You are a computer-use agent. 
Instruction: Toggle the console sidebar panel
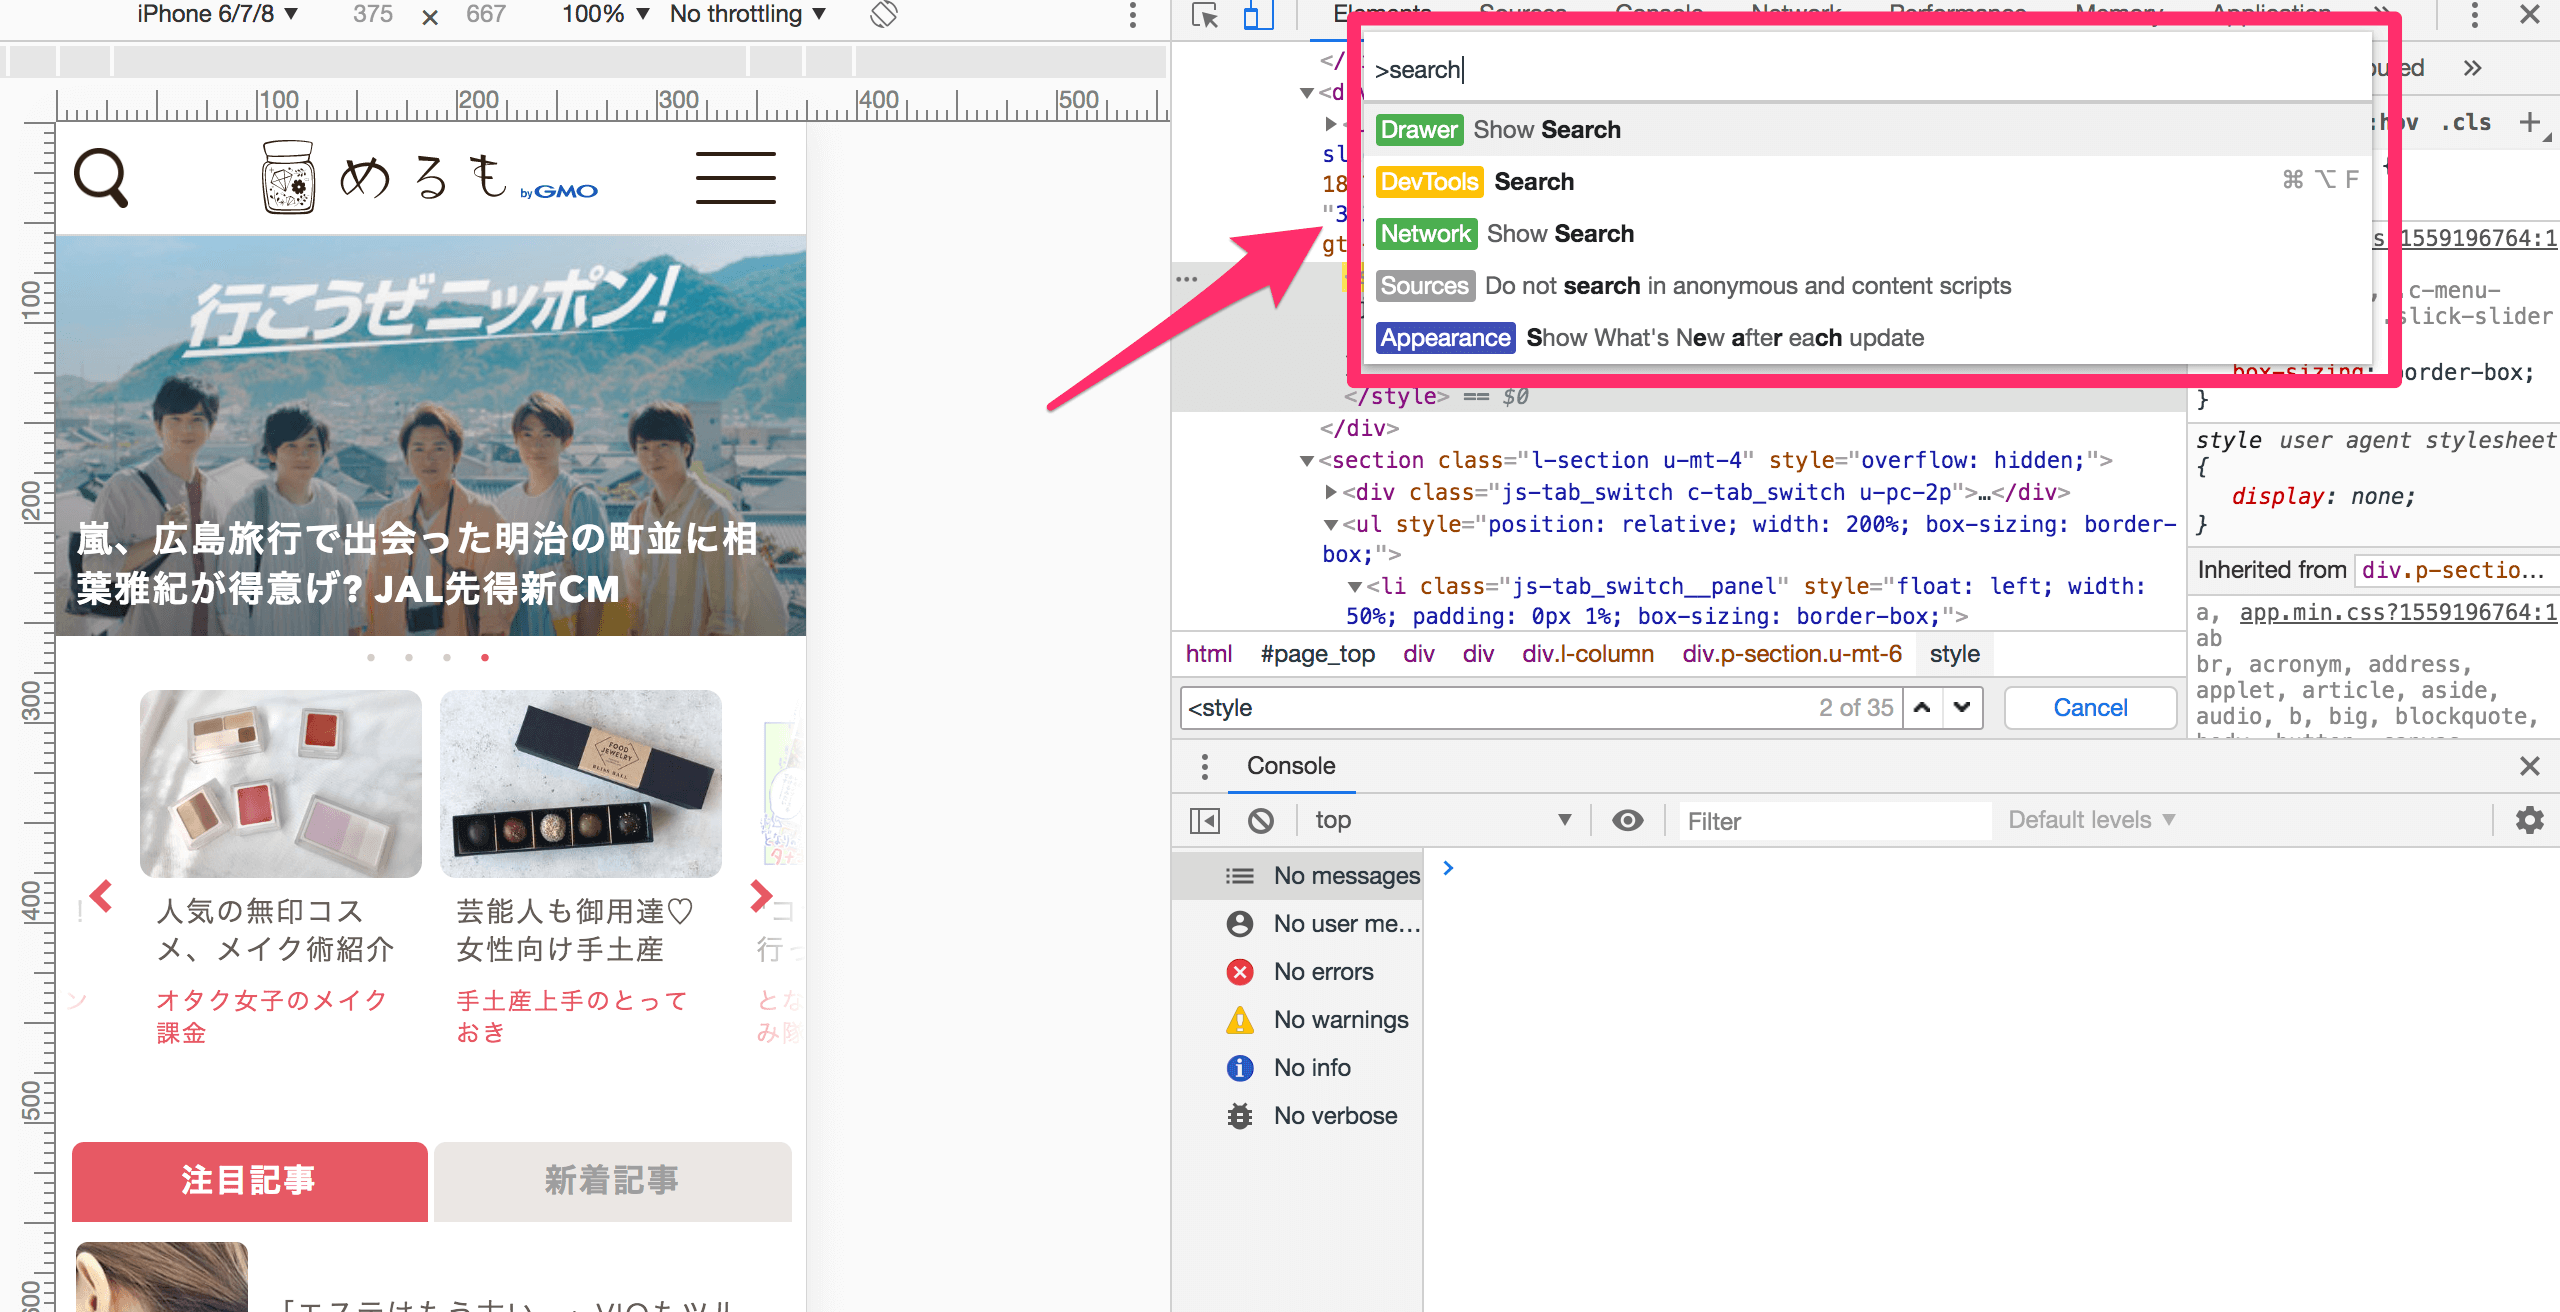(x=1205, y=819)
